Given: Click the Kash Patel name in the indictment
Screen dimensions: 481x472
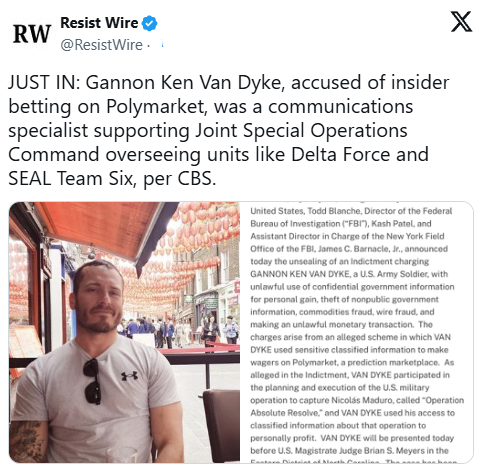Looking at the screenshot, I should [x=392, y=223].
